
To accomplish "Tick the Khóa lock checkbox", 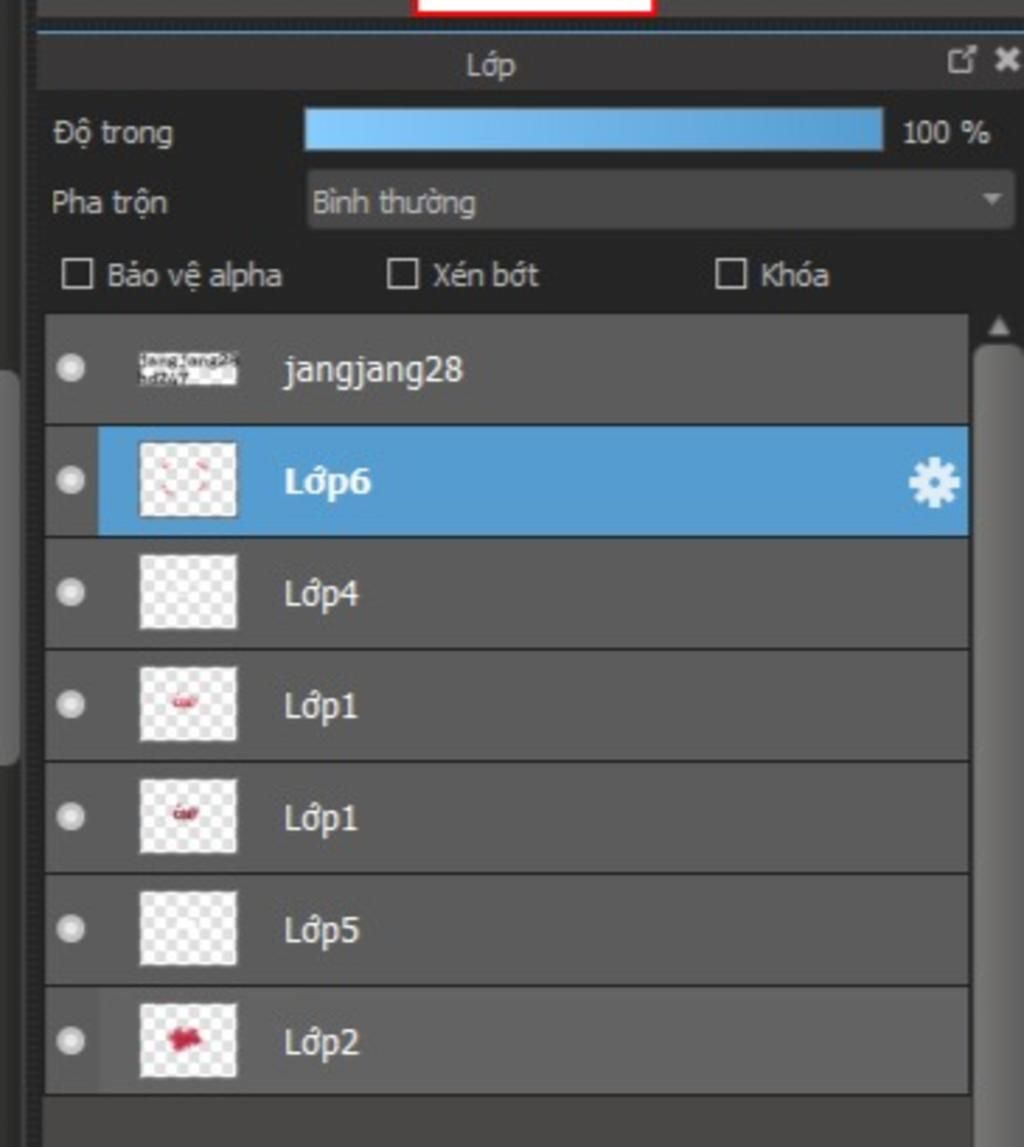I will (731, 274).
